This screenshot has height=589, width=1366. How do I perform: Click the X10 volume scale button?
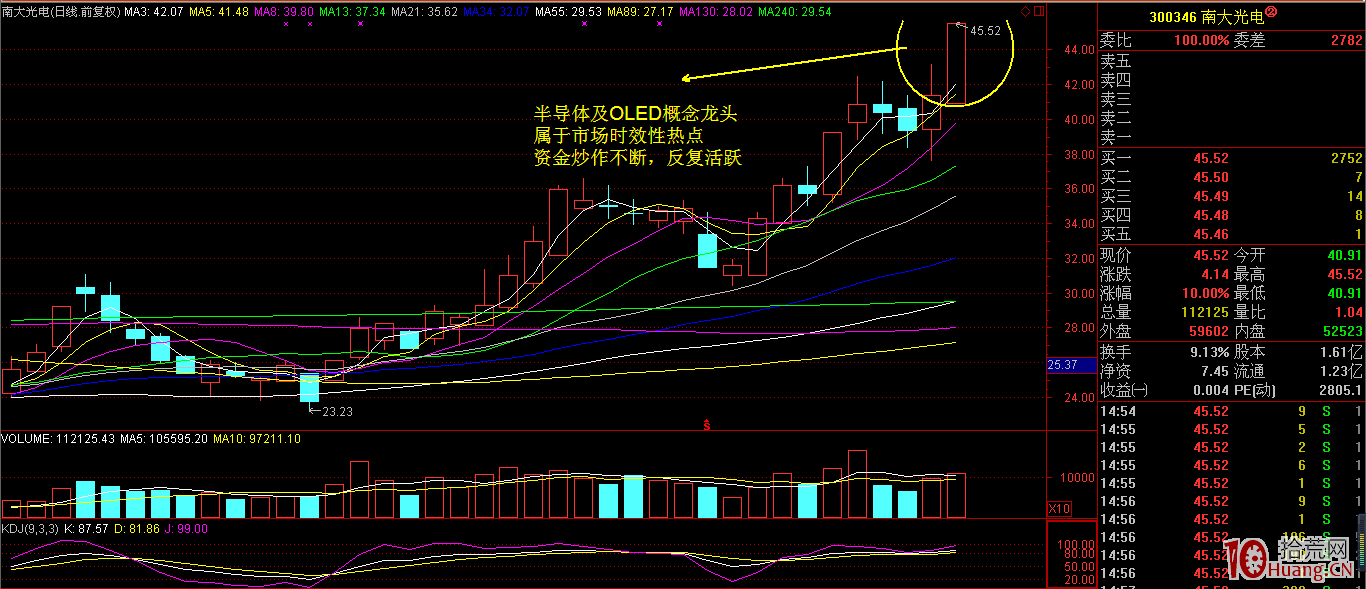1059,508
